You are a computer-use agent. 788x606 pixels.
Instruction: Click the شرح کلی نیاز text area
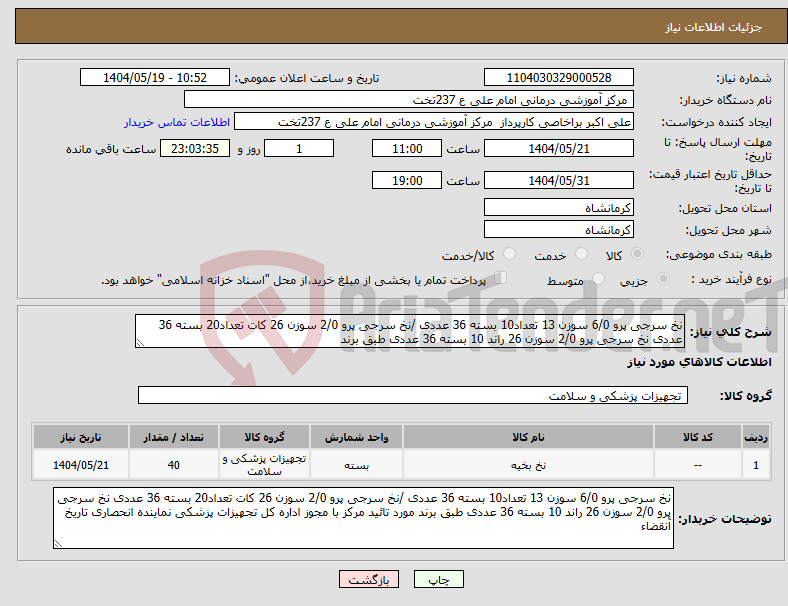coord(410,331)
